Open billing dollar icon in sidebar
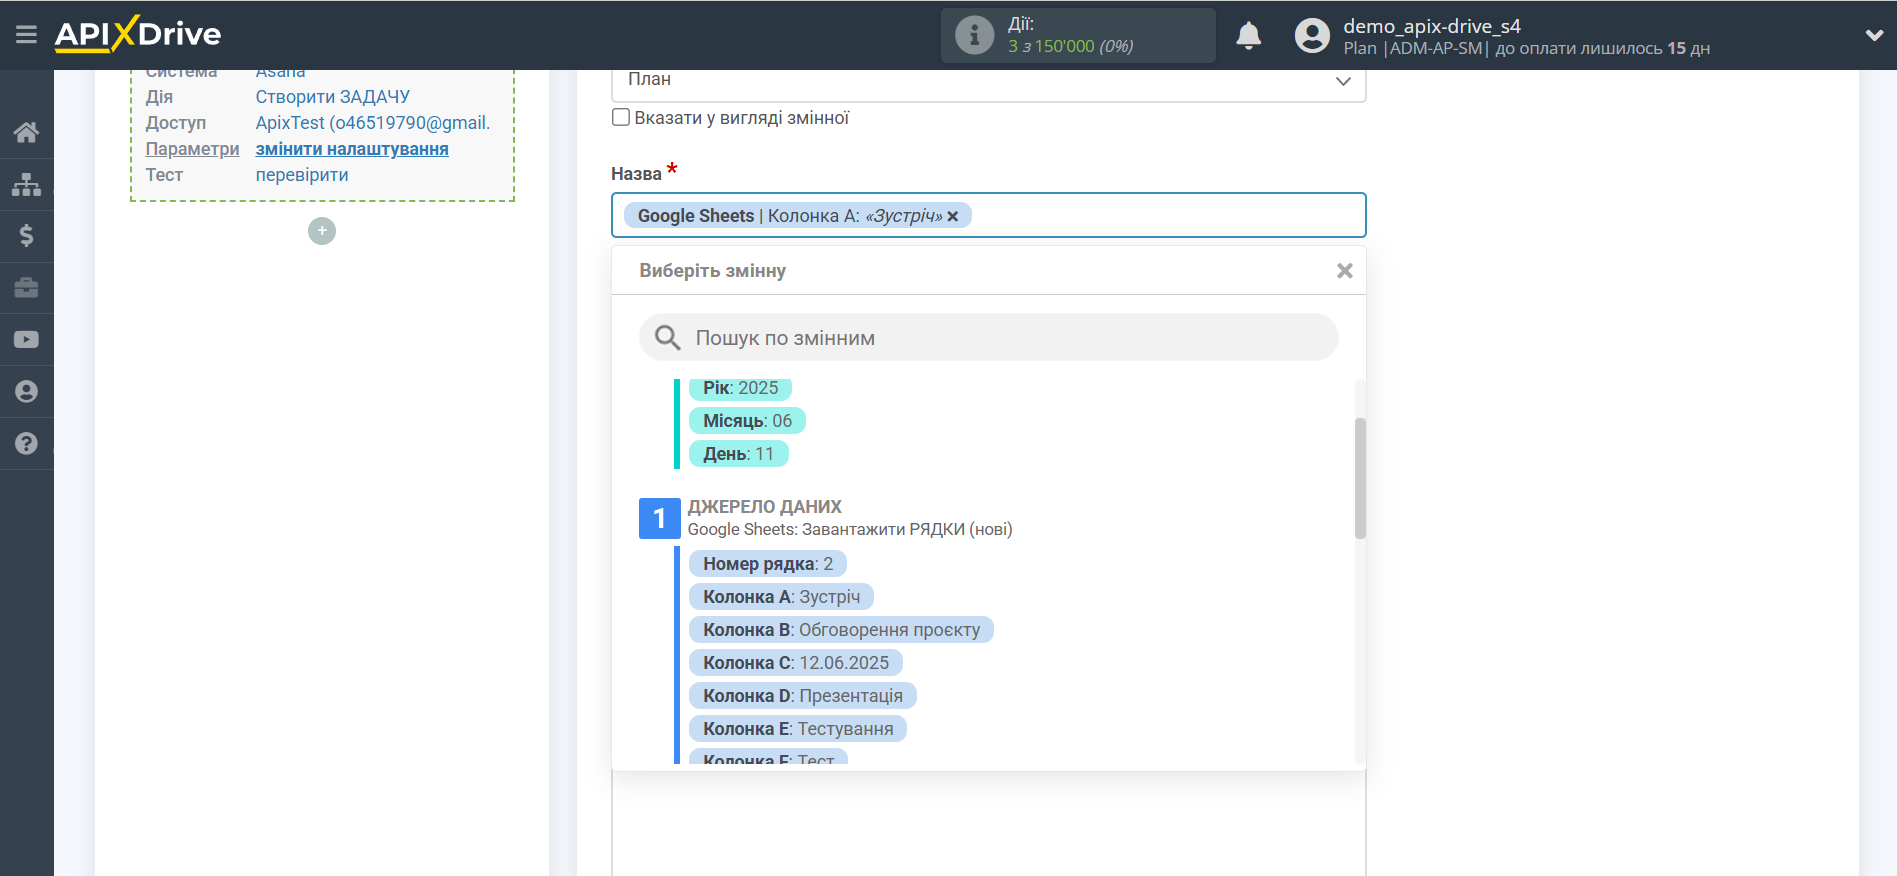 (27, 235)
